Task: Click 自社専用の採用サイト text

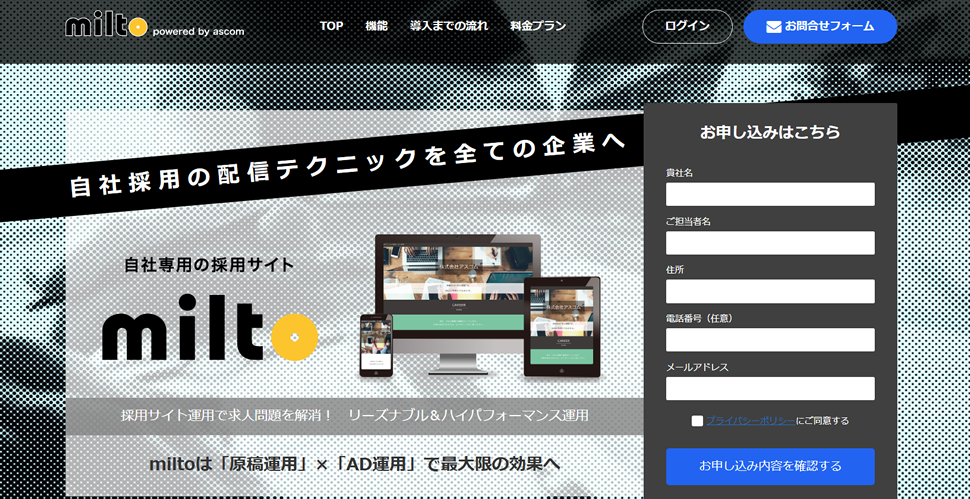Action: tap(209, 265)
